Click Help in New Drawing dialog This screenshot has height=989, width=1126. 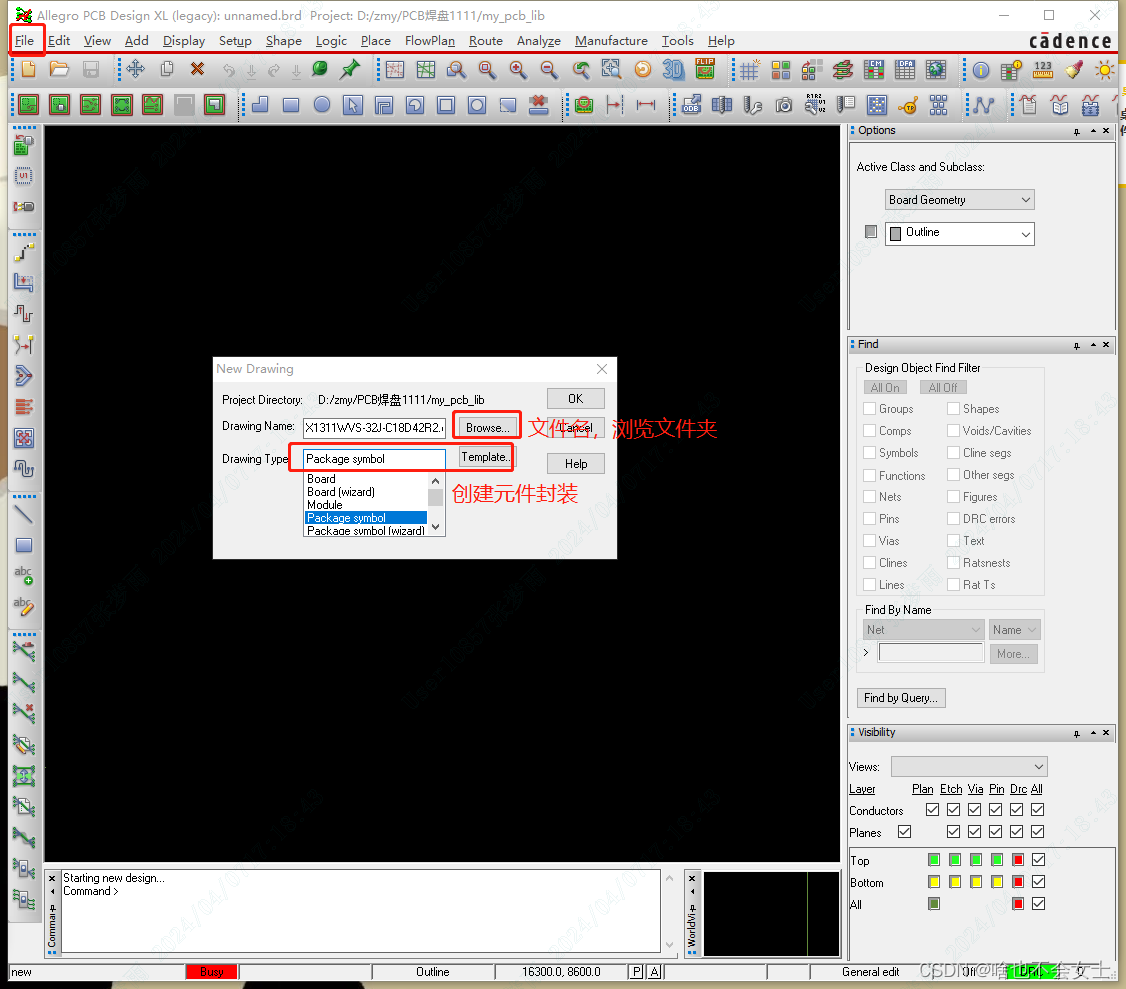[x=576, y=464]
